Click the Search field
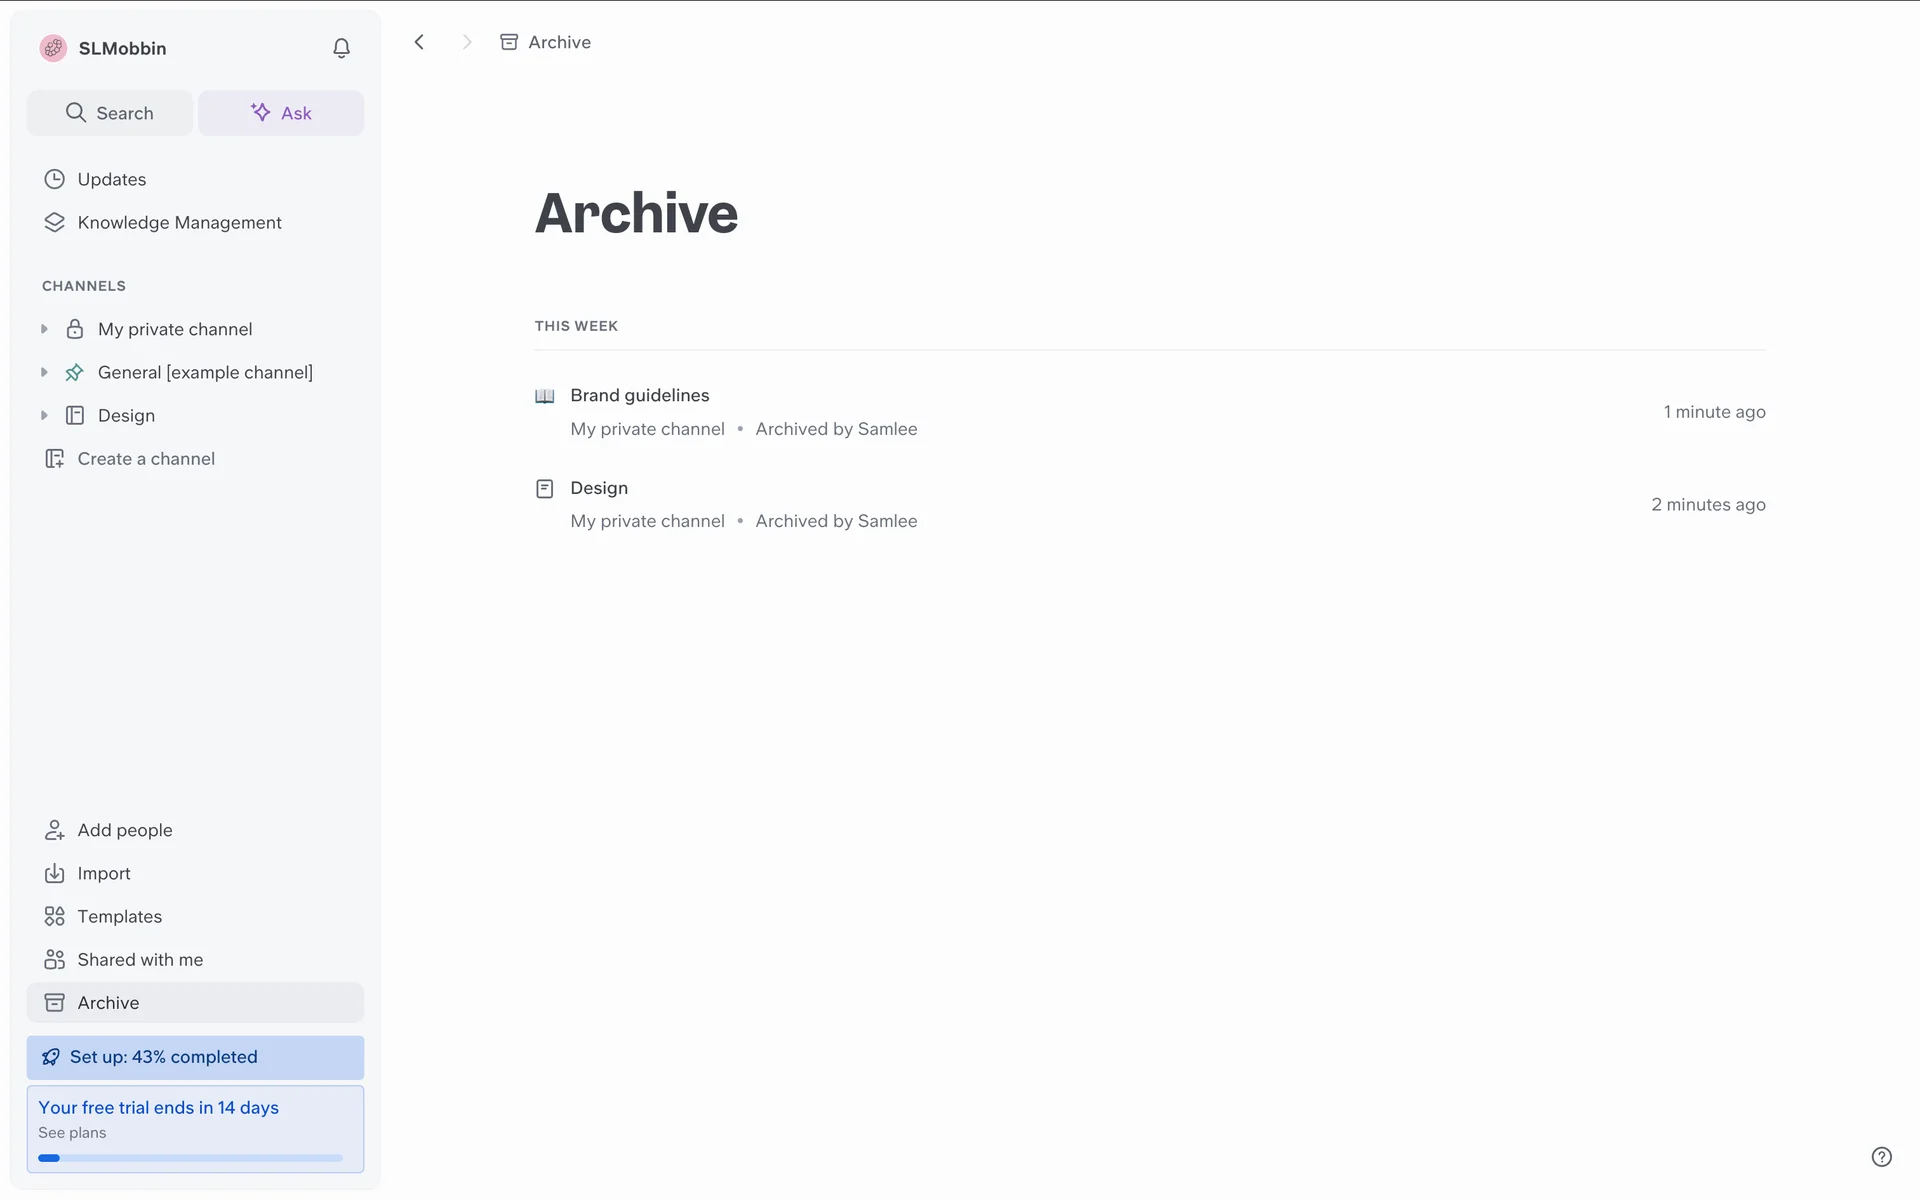This screenshot has height=1200, width=1920. tap(110, 113)
